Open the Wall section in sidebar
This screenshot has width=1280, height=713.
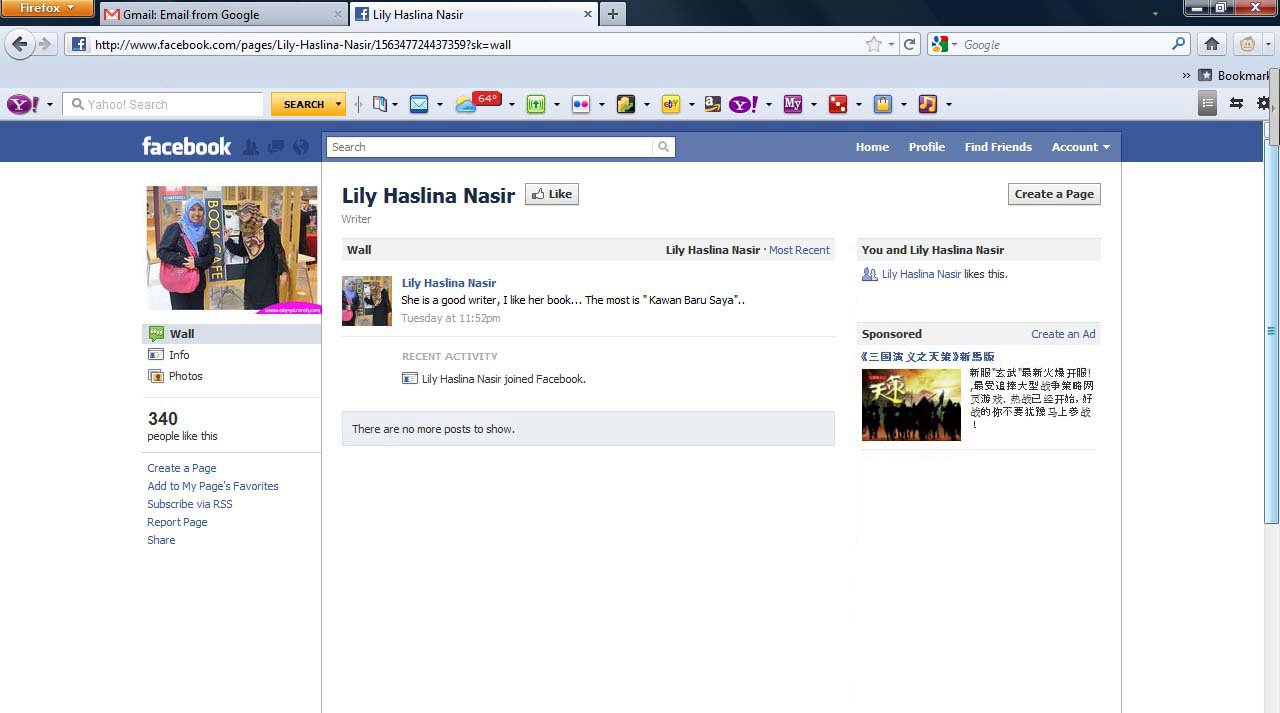[231, 334]
